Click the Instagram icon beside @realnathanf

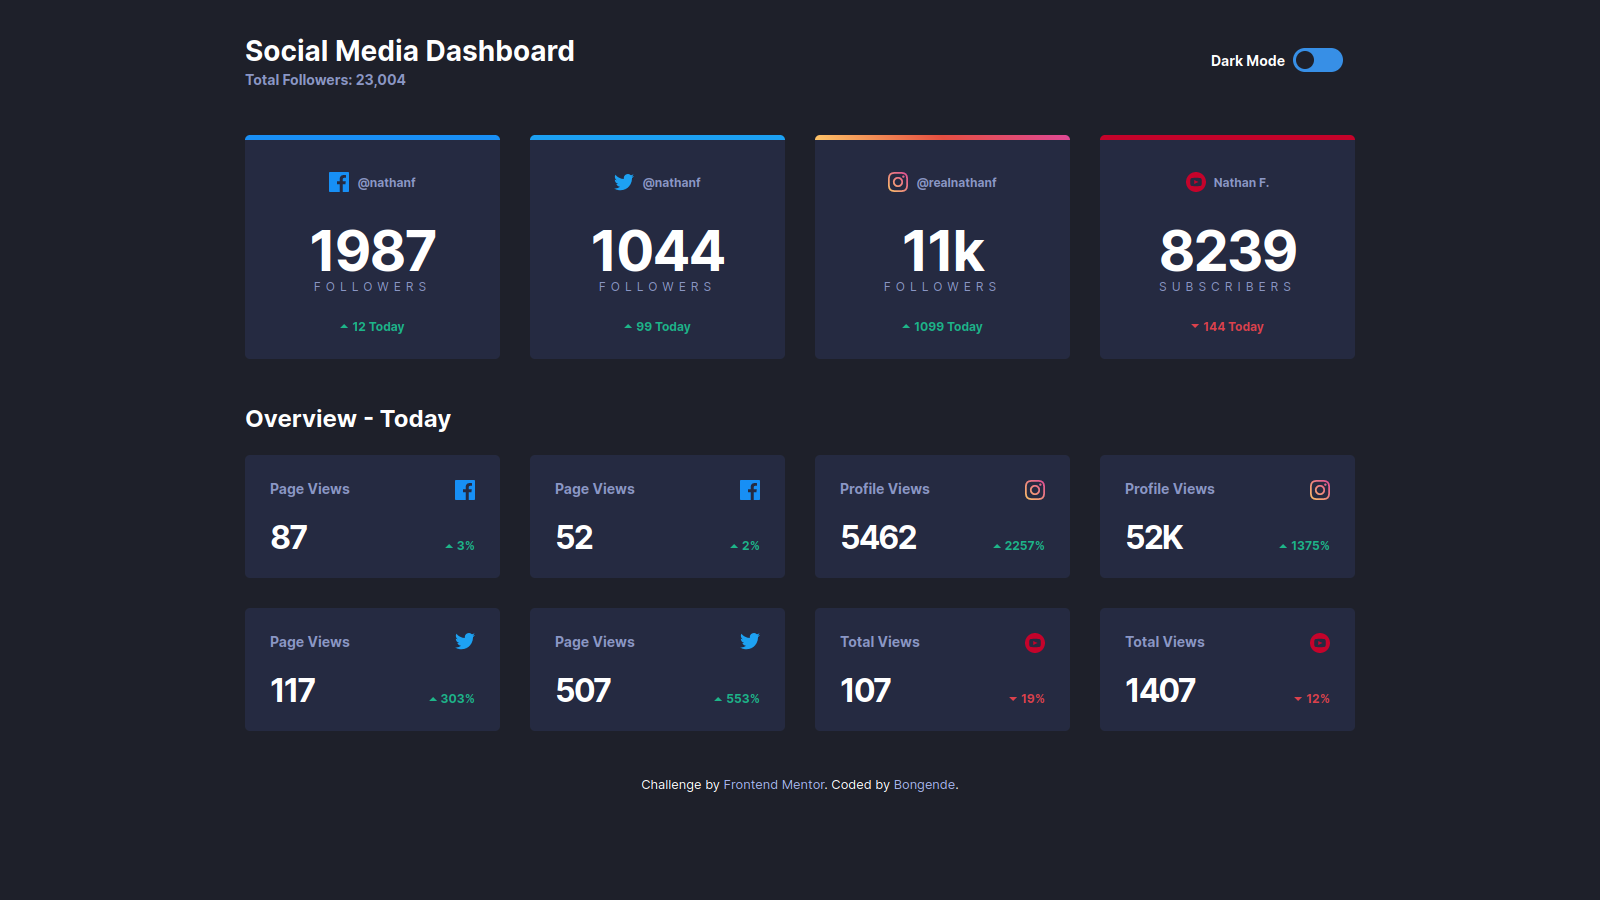(x=898, y=182)
